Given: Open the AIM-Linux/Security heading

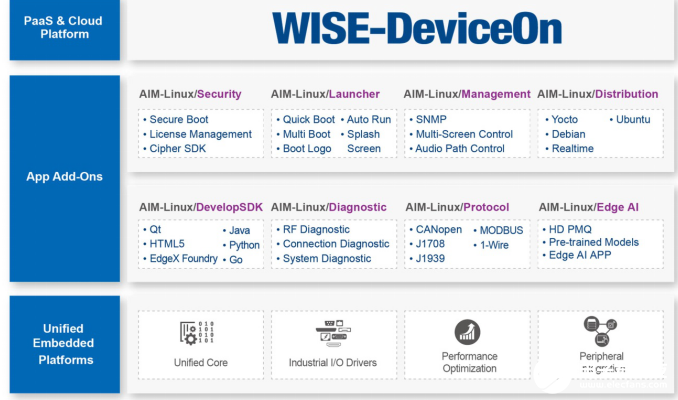Looking at the screenshot, I should point(190,94).
